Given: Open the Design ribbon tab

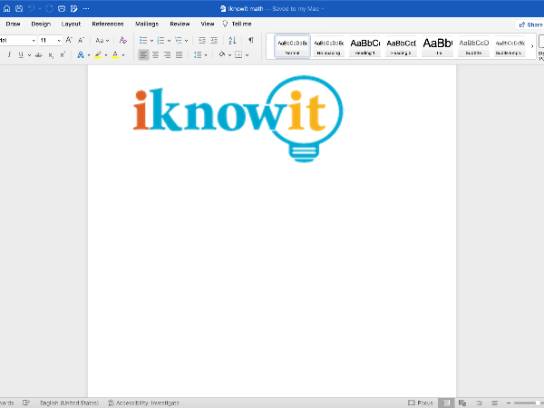Looking at the screenshot, I should [x=41, y=24].
